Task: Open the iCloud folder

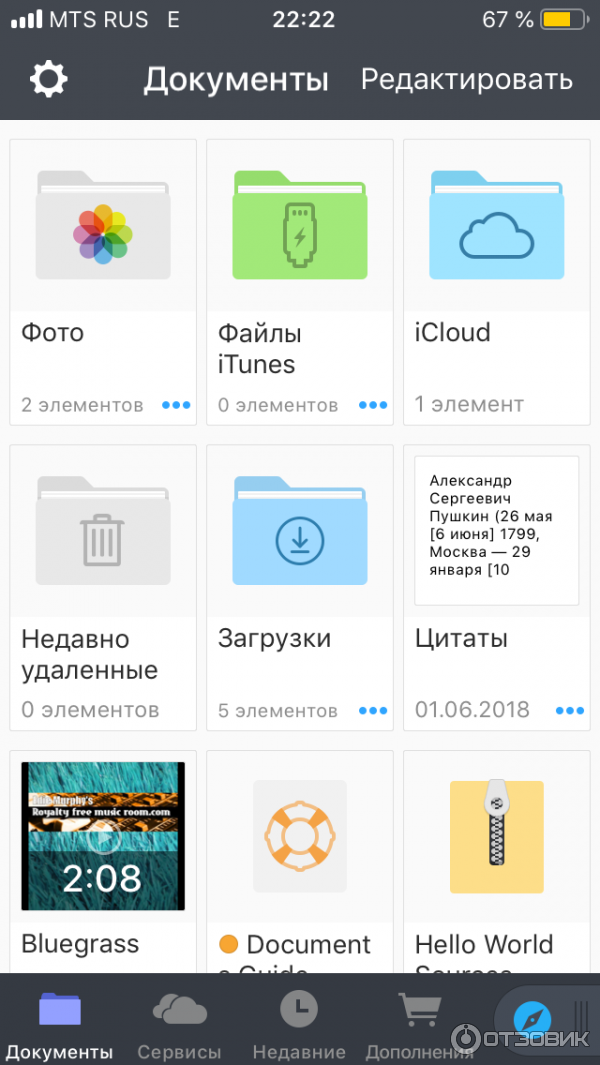Action: (496, 225)
